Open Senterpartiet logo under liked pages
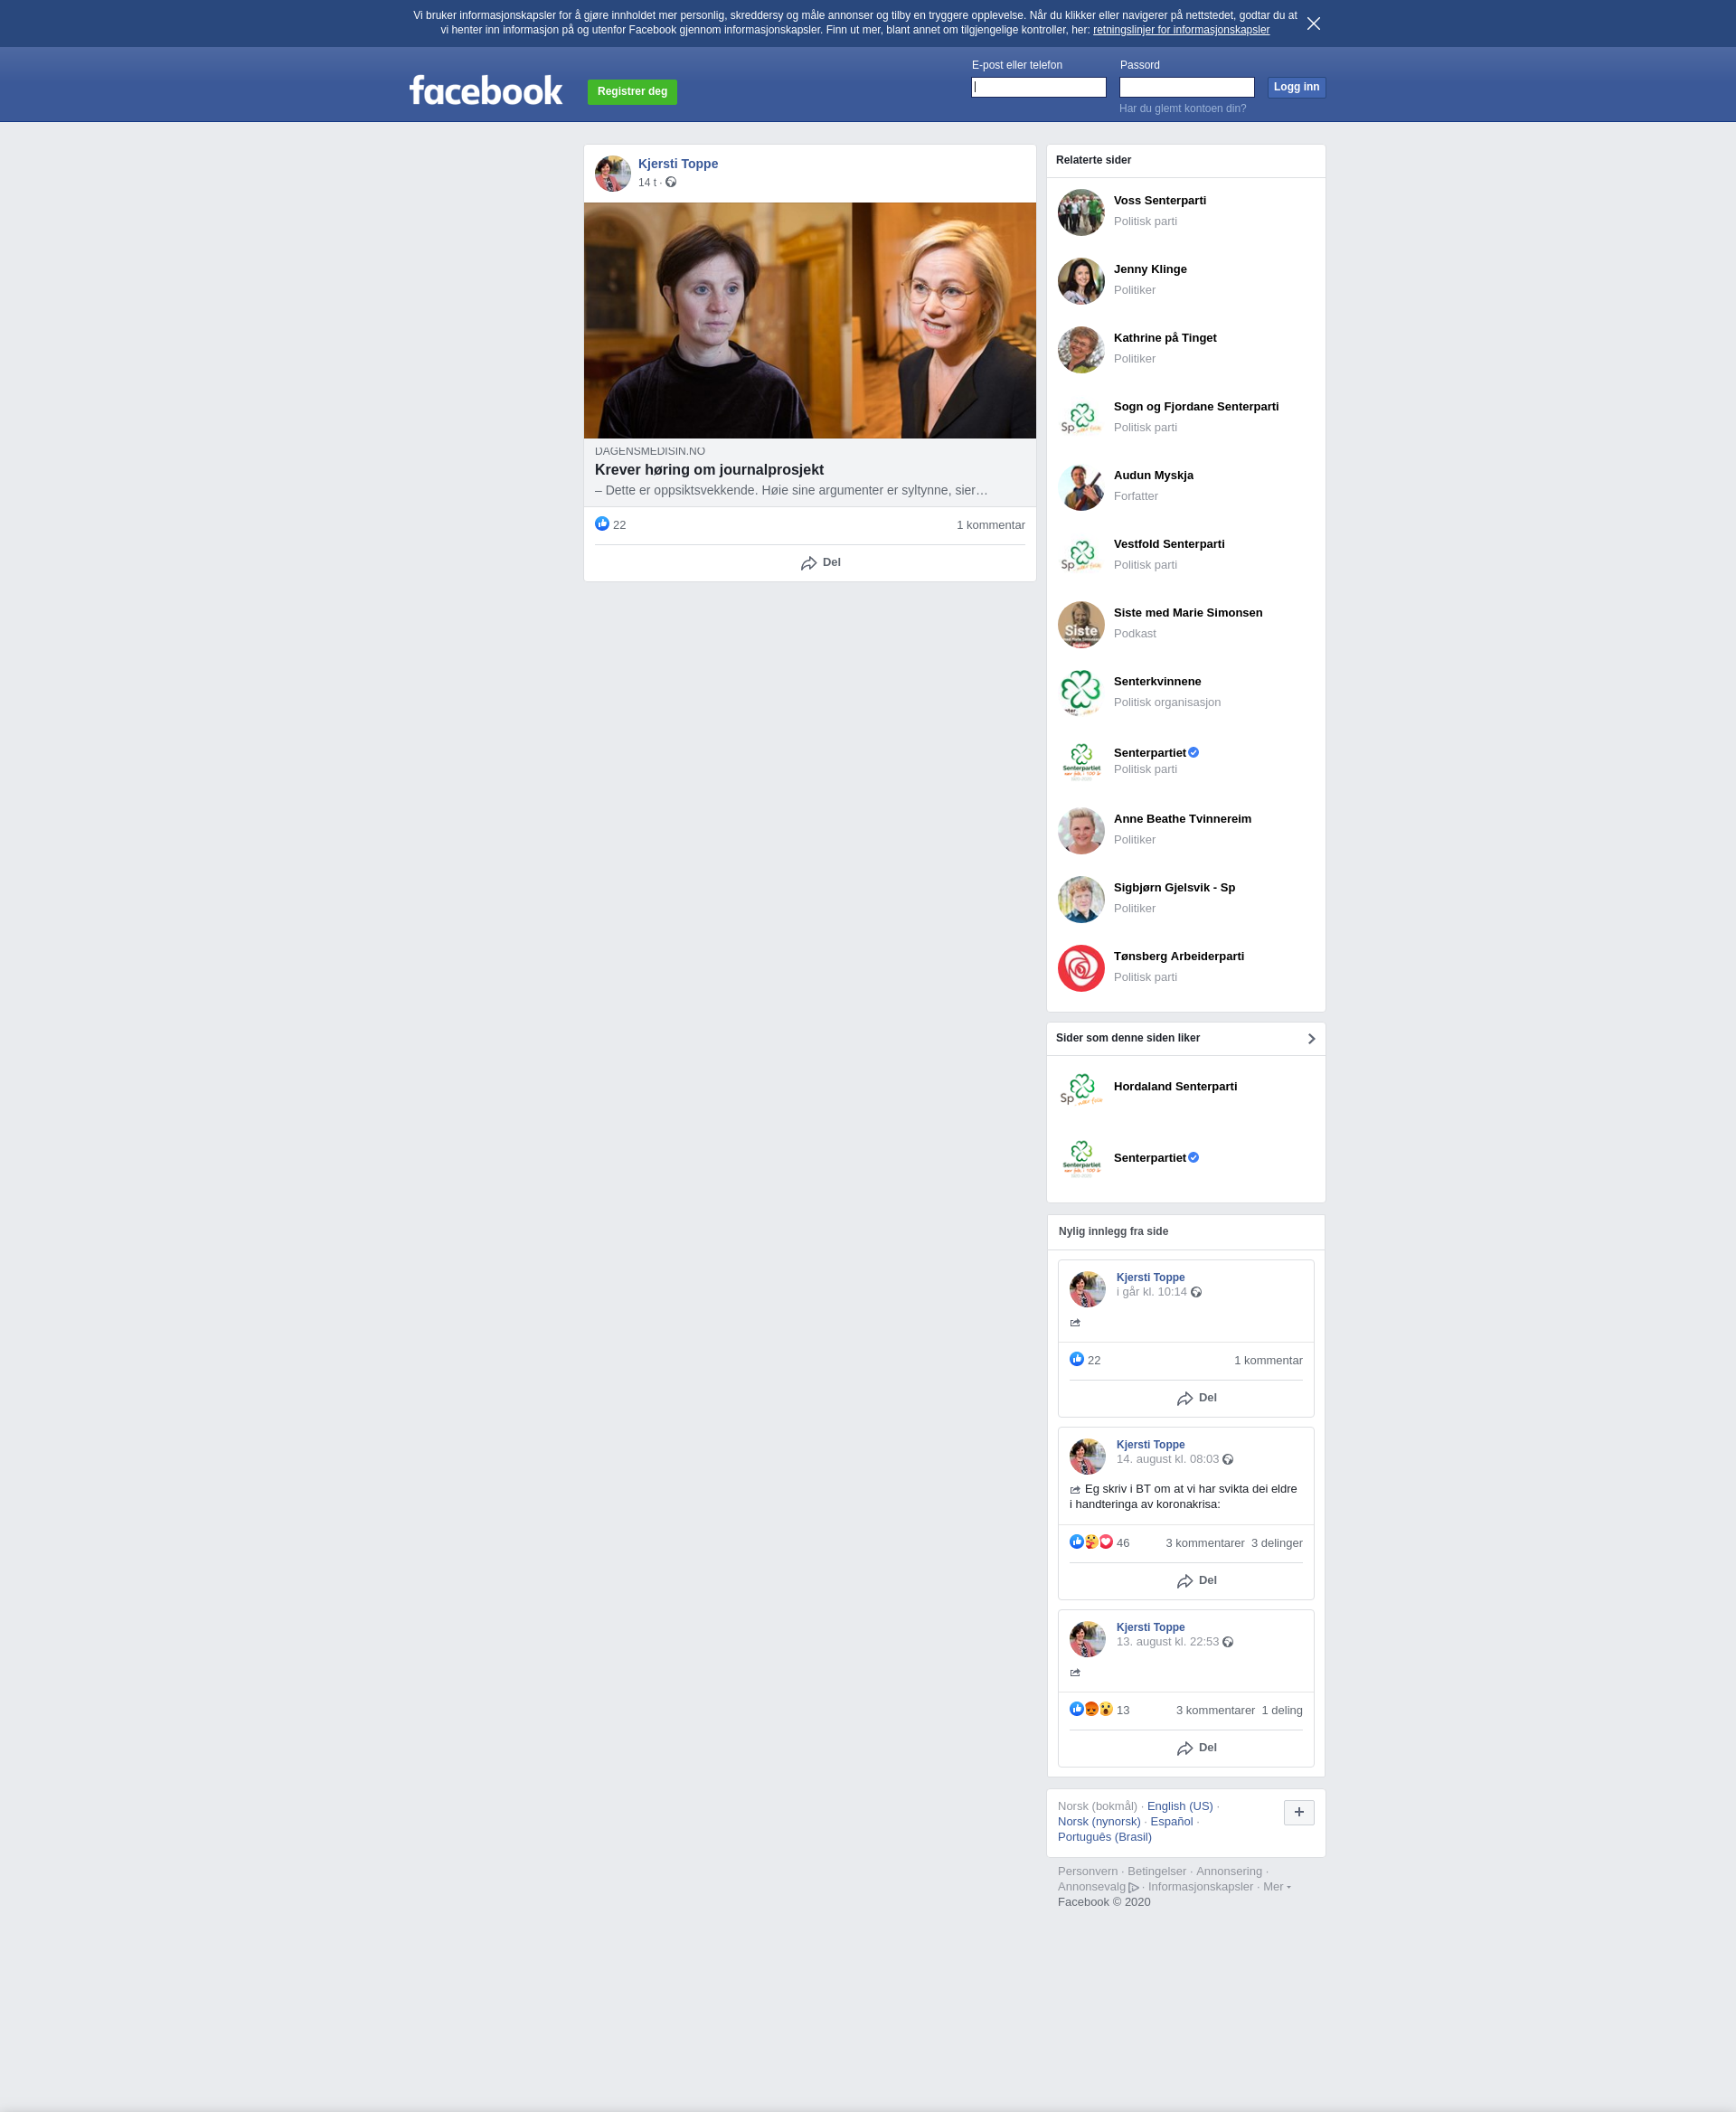 pos(1081,1160)
